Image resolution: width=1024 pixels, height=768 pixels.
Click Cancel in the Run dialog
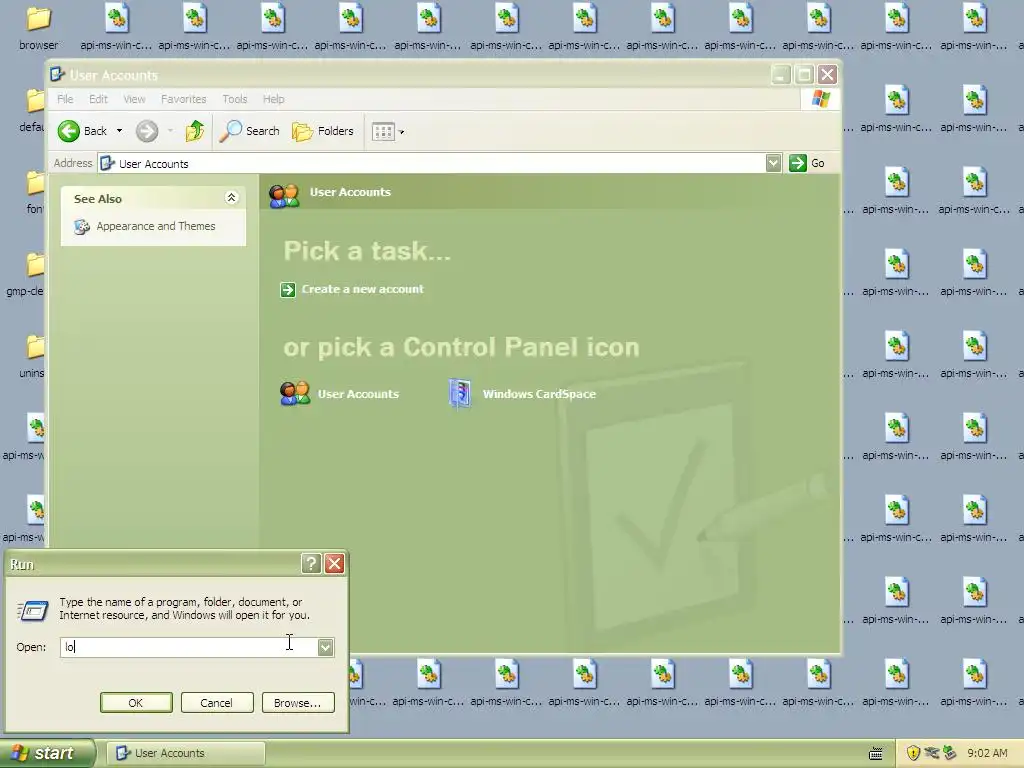217,703
